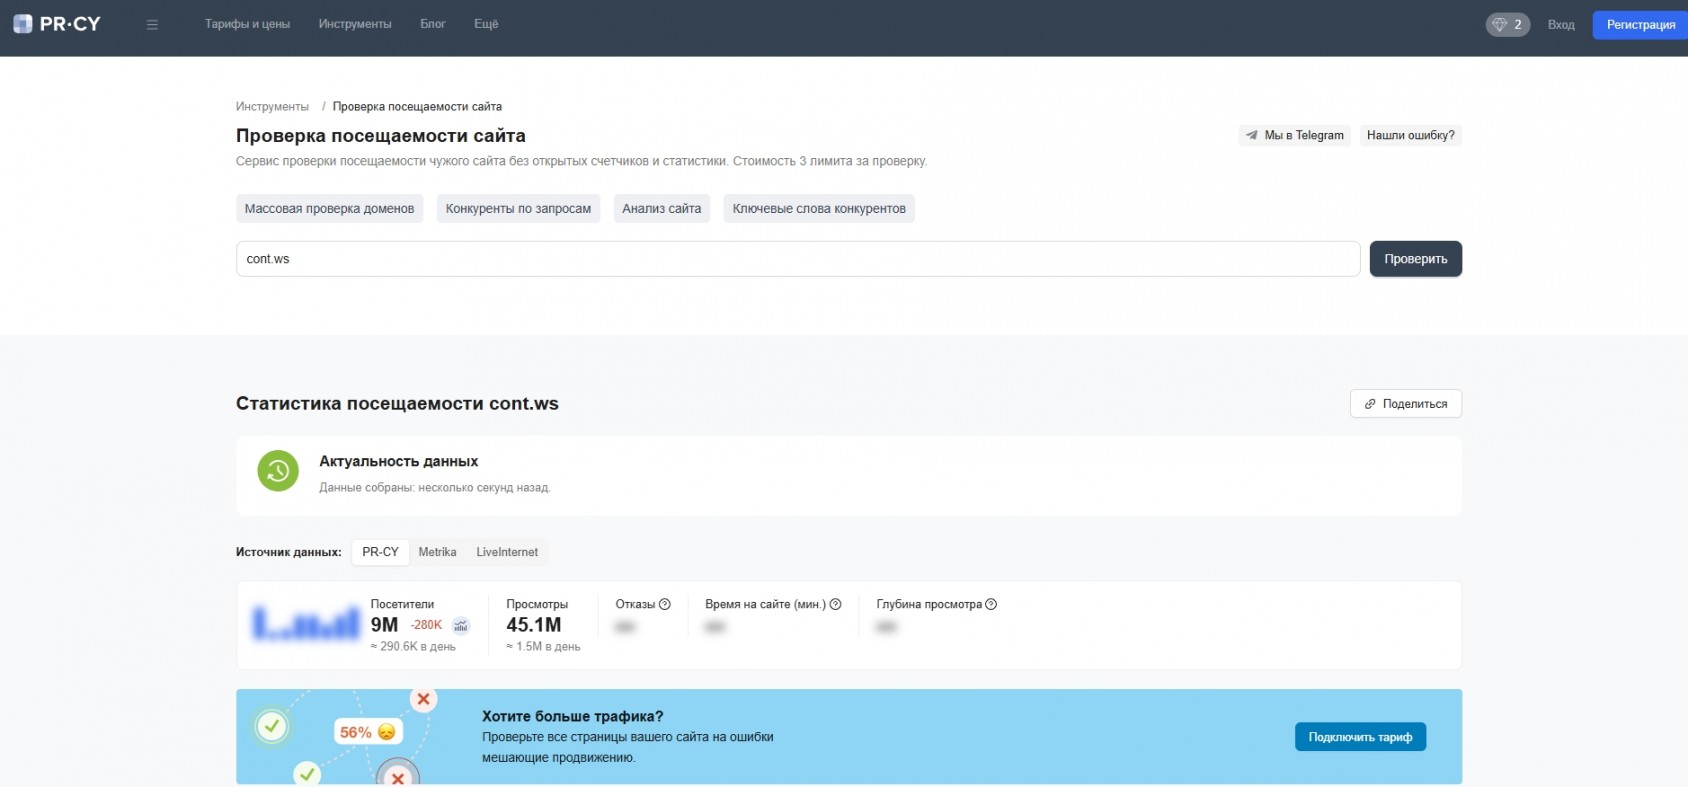Click the PR-CY logo
The height and width of the screenshot is (787, 1688).
[57, 24]
